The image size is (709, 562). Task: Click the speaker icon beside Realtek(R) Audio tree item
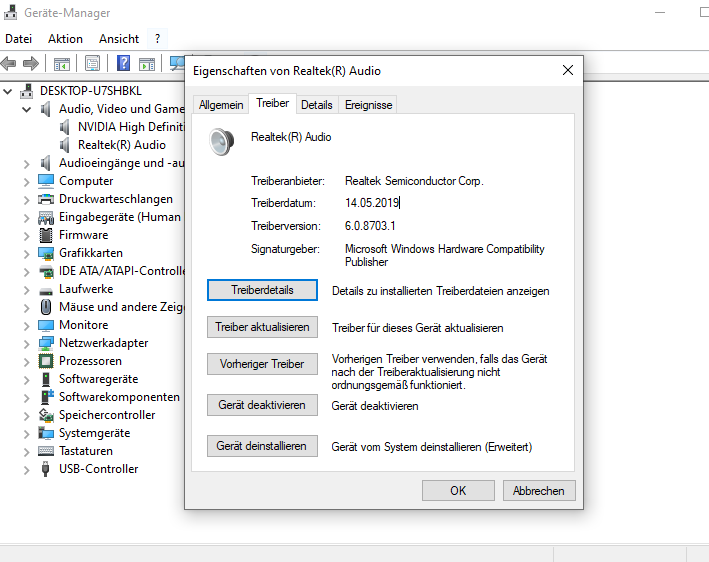(65, 145)
